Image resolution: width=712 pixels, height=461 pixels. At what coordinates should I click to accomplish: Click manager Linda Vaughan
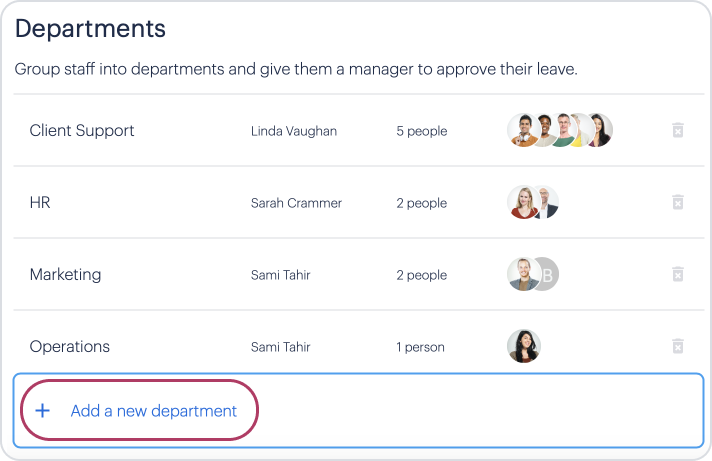click(294, 131)
